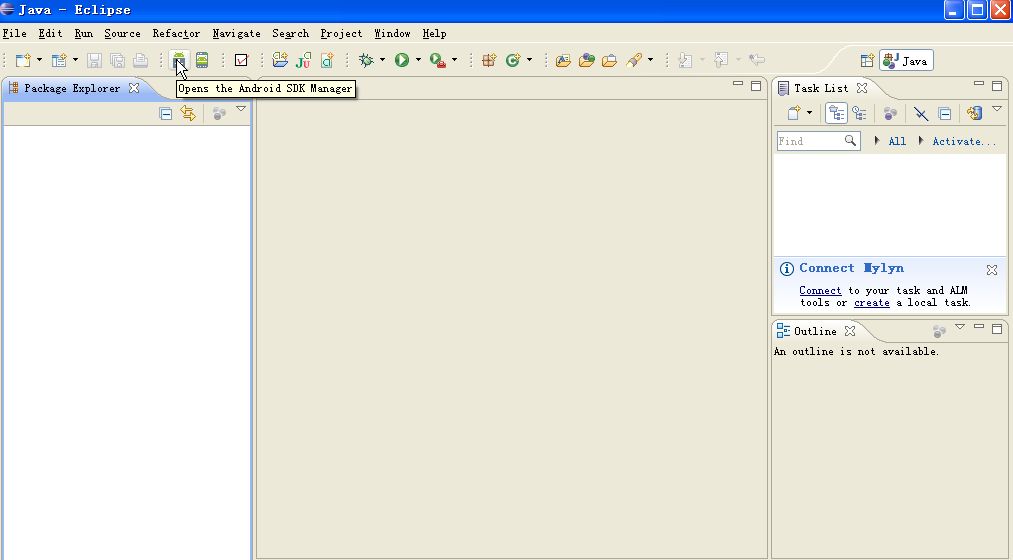Open the Refactor menu
The image size is (1013, 560).
coord(176,34)
